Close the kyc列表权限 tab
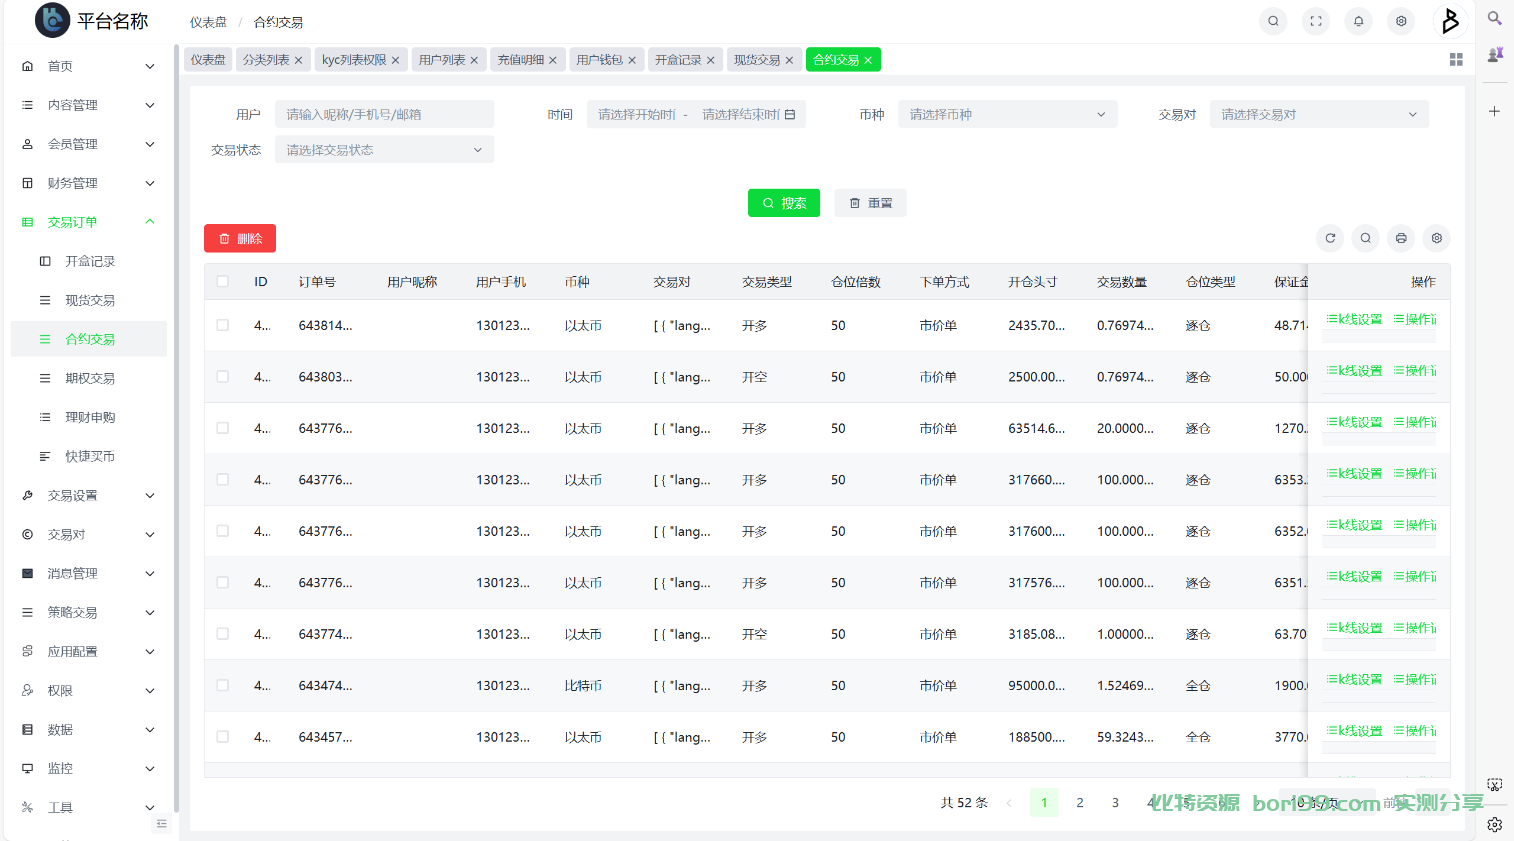 pyautogui.click(x=395, y=60)
